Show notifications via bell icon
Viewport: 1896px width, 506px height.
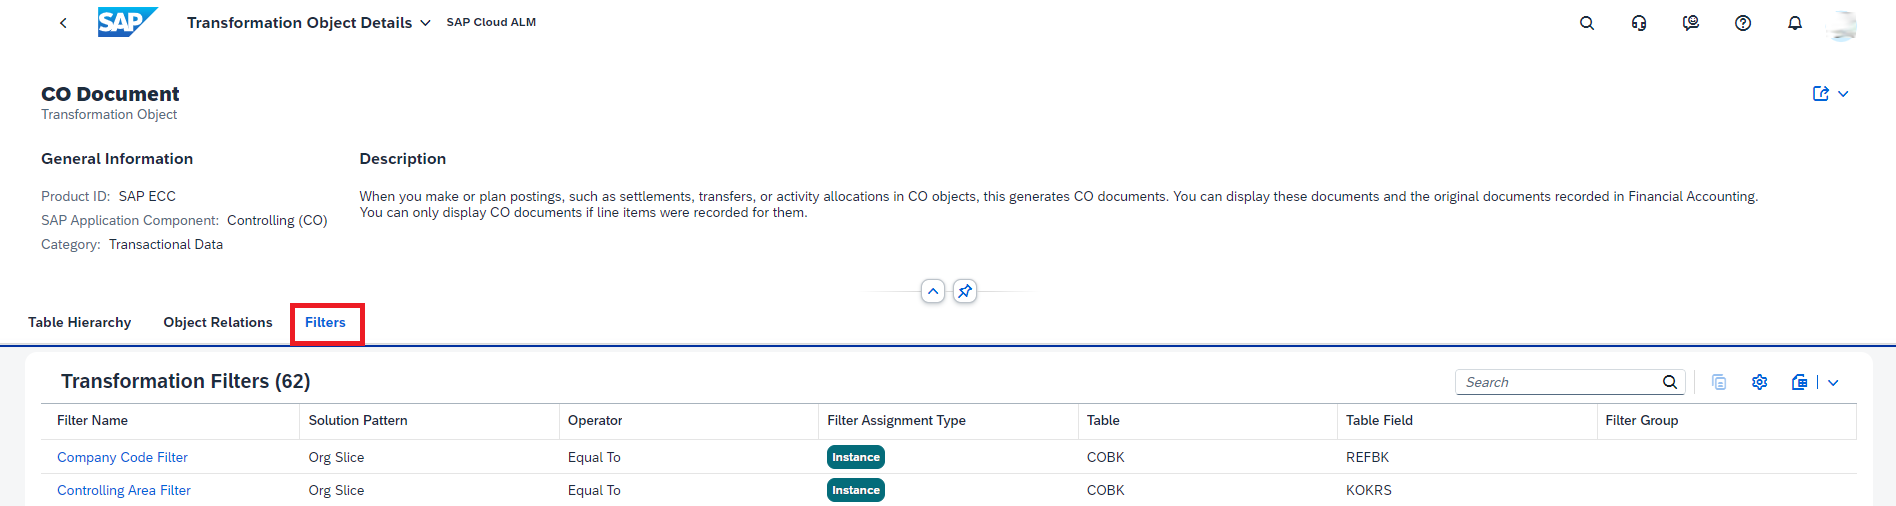tap(1794, 23)
